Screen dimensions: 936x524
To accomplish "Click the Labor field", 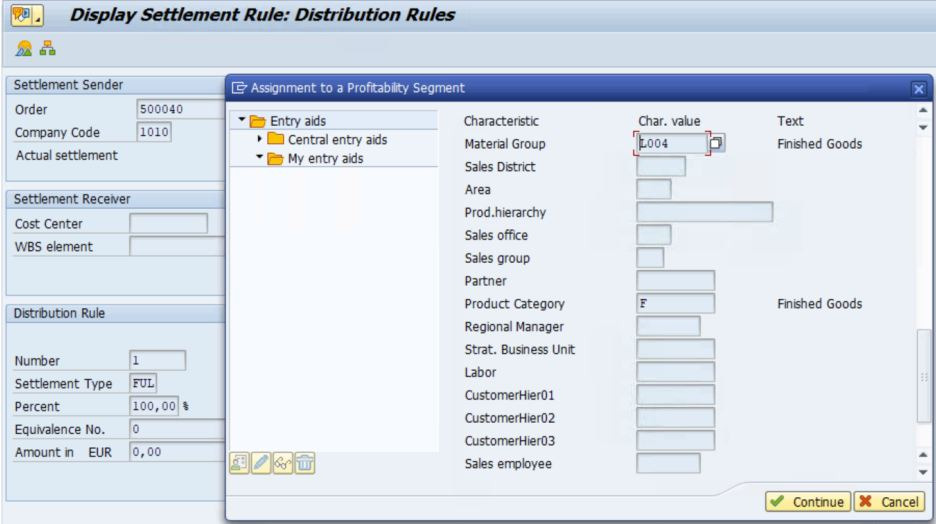I will pyautogui.click(x=675, y=372).
